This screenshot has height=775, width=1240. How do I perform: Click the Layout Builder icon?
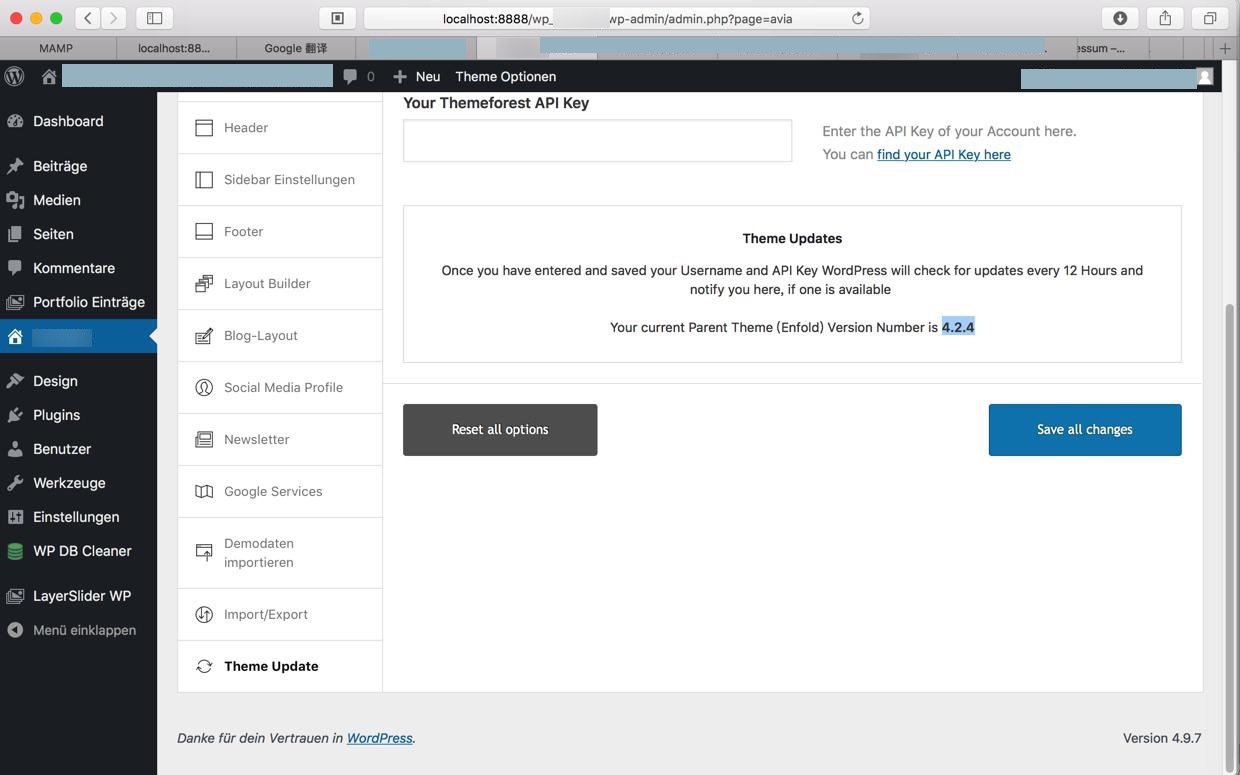tap(204, 284)
